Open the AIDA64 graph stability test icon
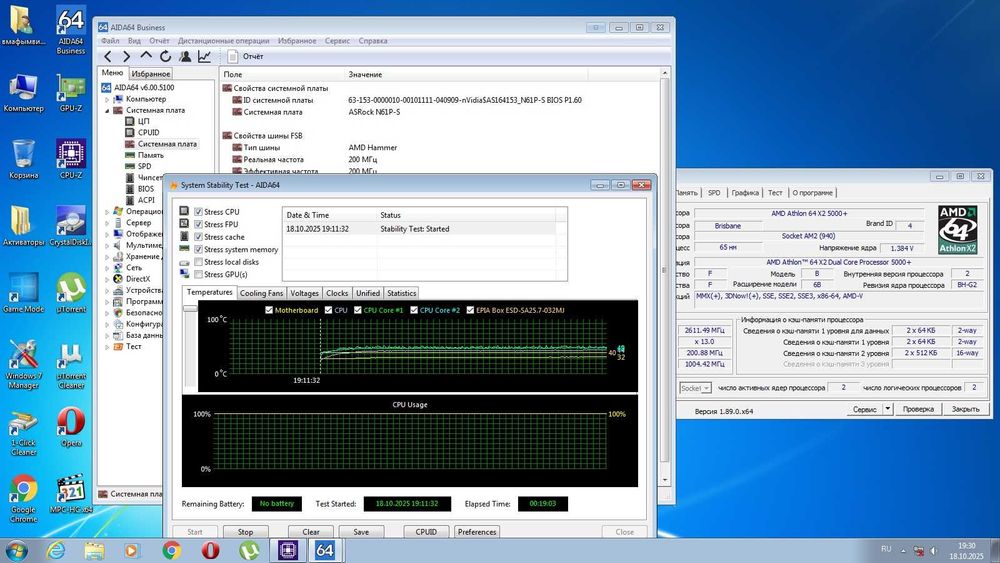 204,56
